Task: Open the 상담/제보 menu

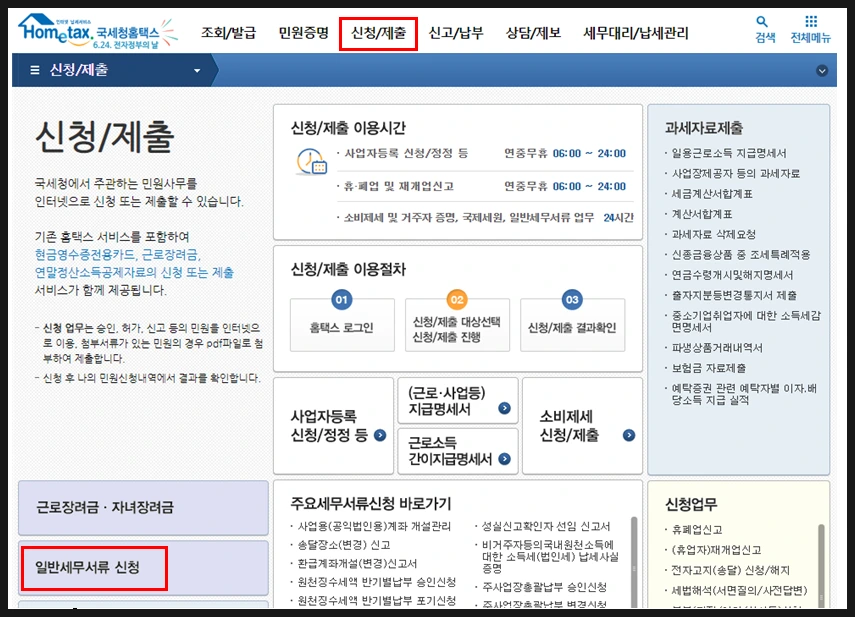Action: [536, 32]
